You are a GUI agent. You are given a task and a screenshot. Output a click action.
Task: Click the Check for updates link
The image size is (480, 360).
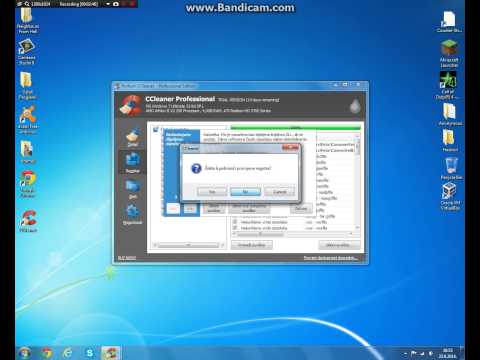(x=331, y=258)
